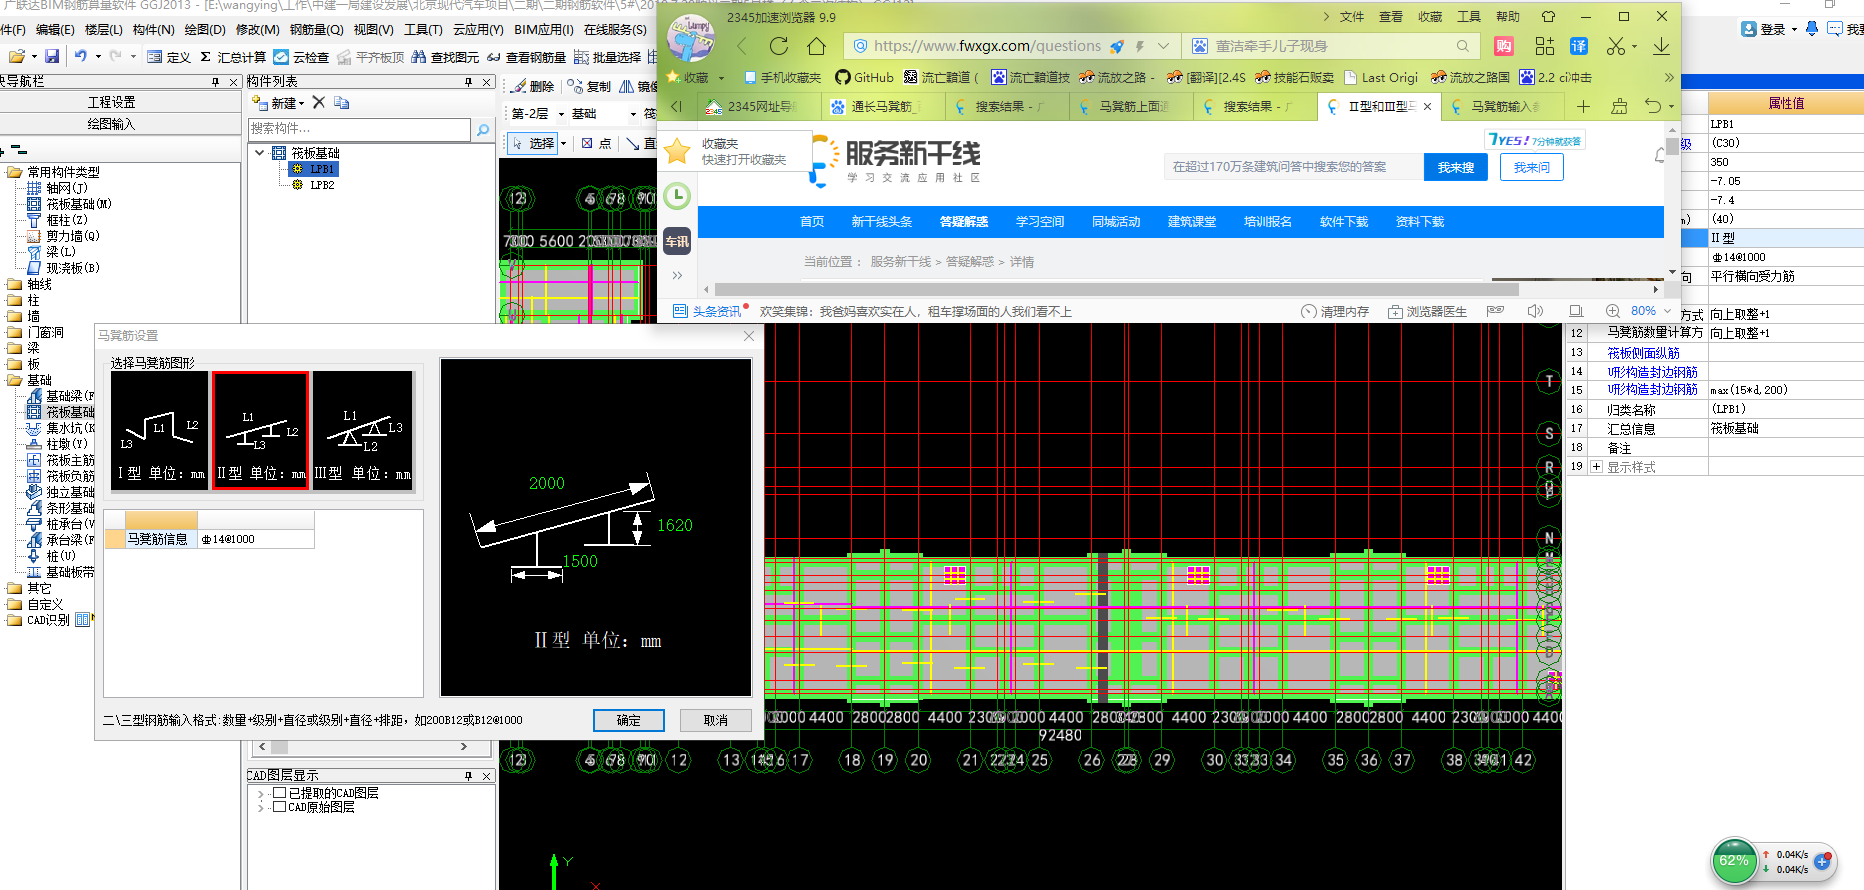Viewport: 1864px width, 890px height.
Task: Click 我来问 ask button
Action: pos(1532,167)
